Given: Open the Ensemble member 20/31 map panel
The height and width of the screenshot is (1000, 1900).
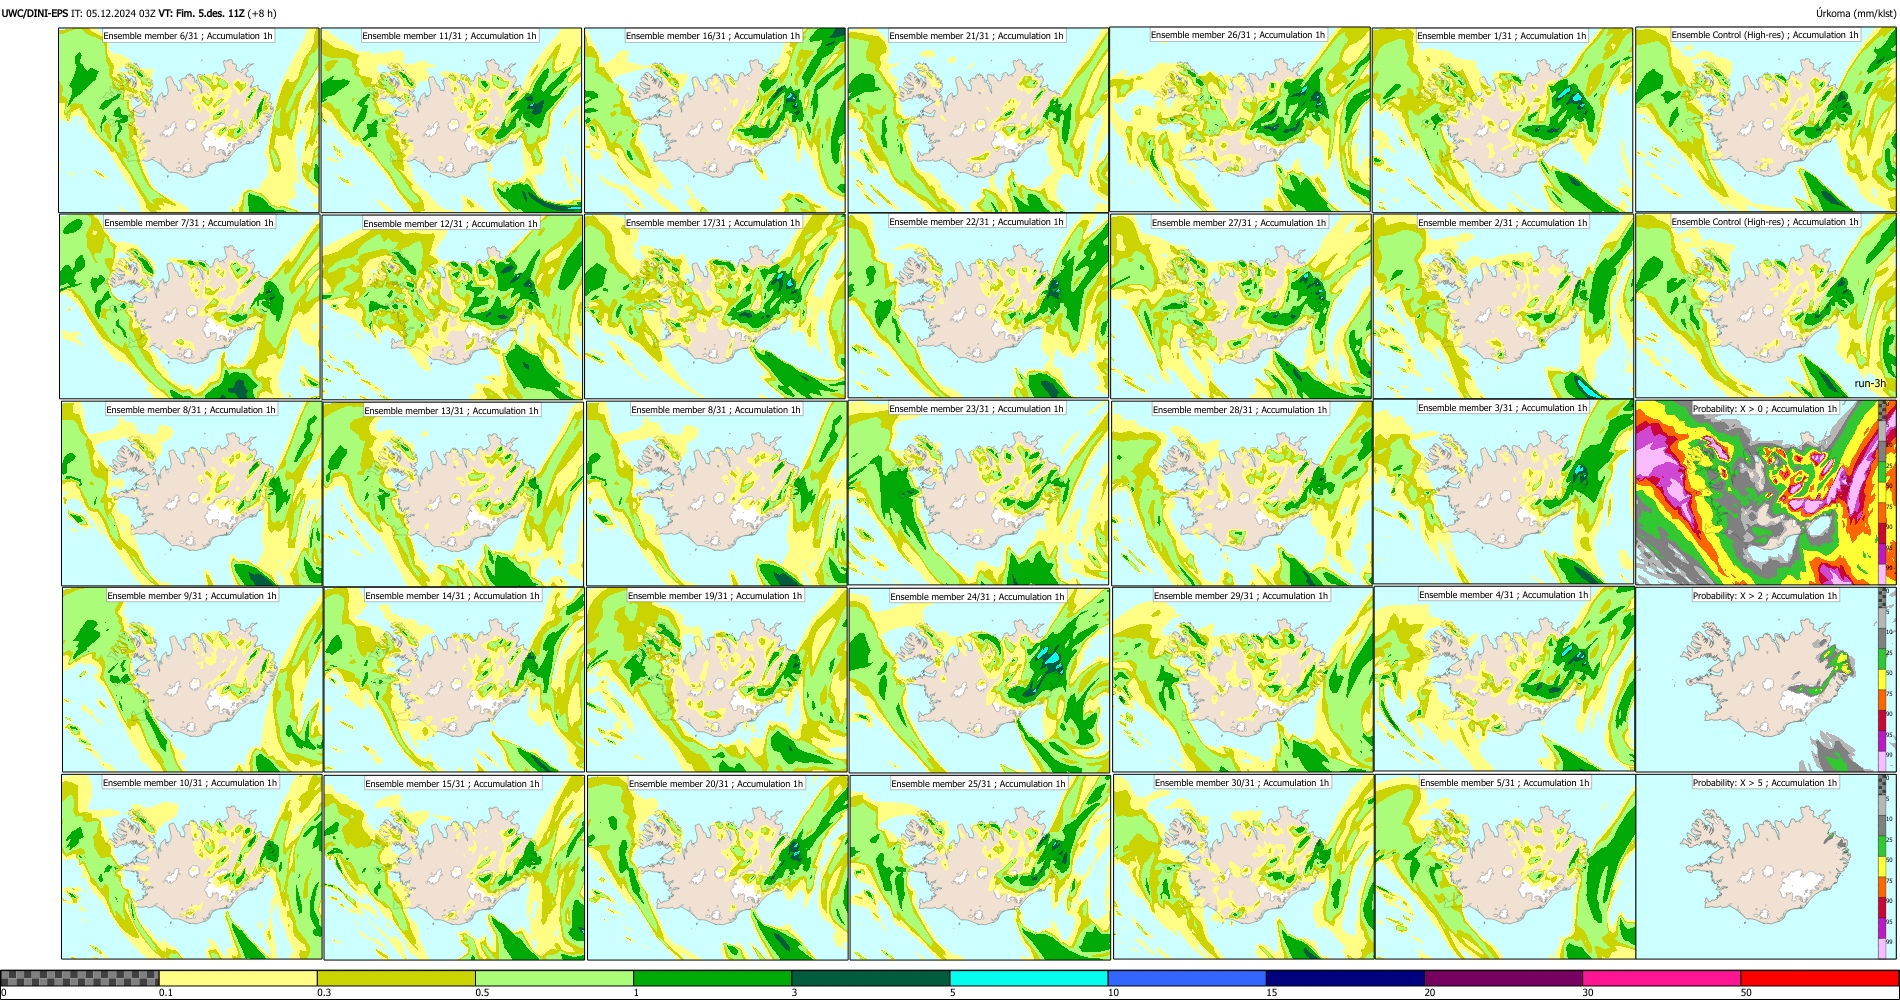Looking at the screenshot, I should tap(717, 868).
